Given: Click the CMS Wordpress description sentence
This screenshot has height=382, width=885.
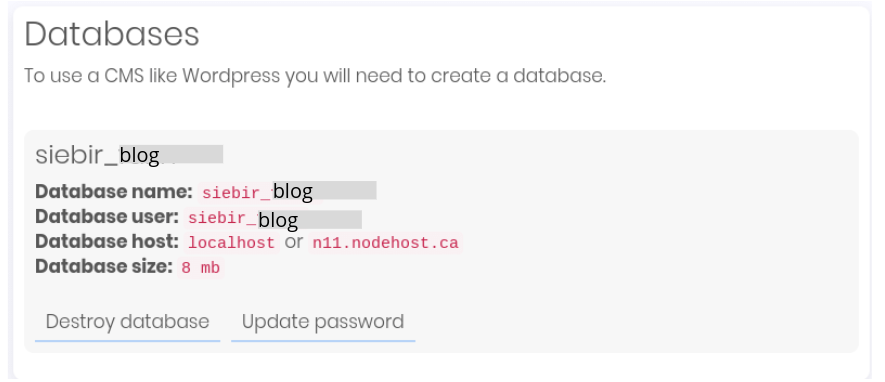Looking at the screenshot, I should (315, 76).
